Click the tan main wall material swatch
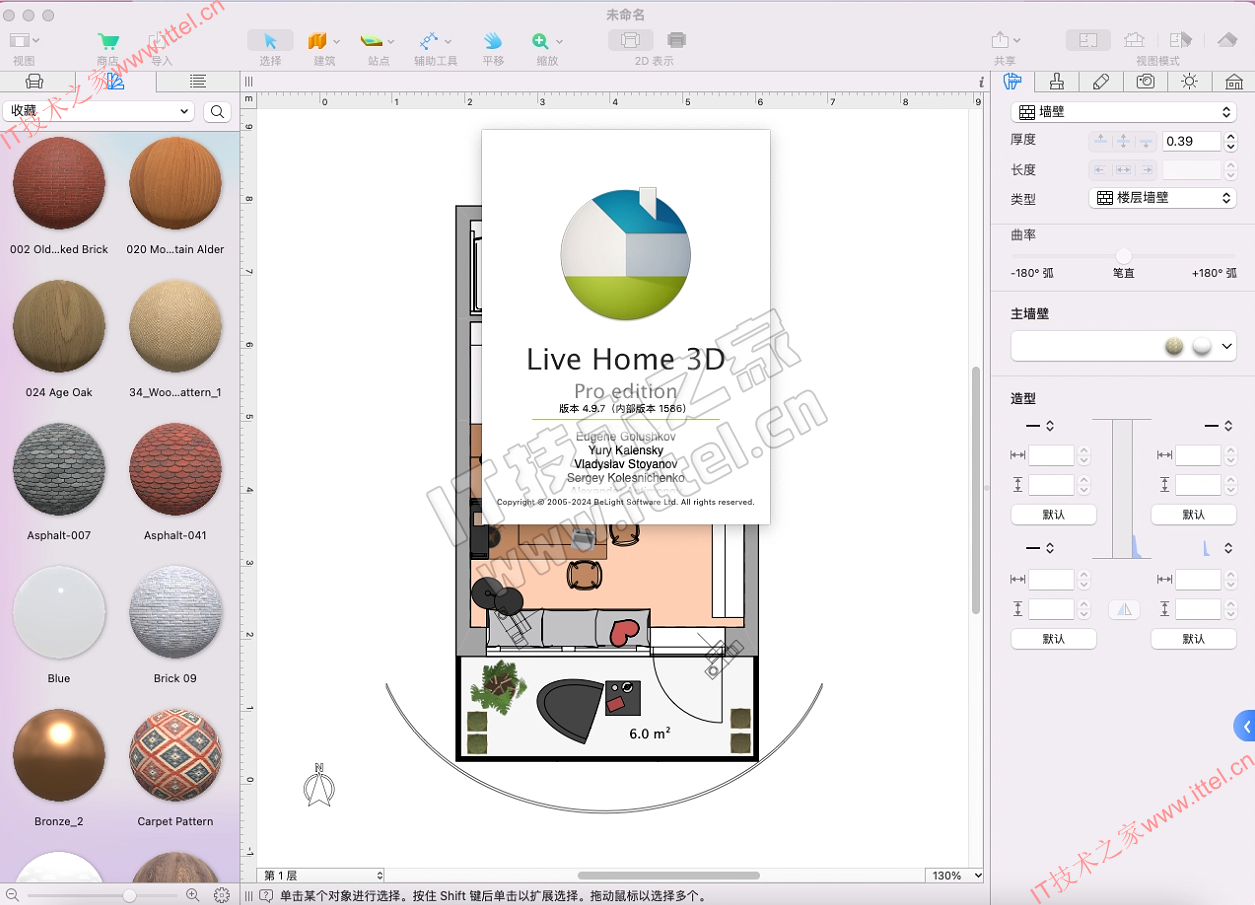Image resolution: width=1255 pixels, height=905 pixels. (x=1174, y=346)
